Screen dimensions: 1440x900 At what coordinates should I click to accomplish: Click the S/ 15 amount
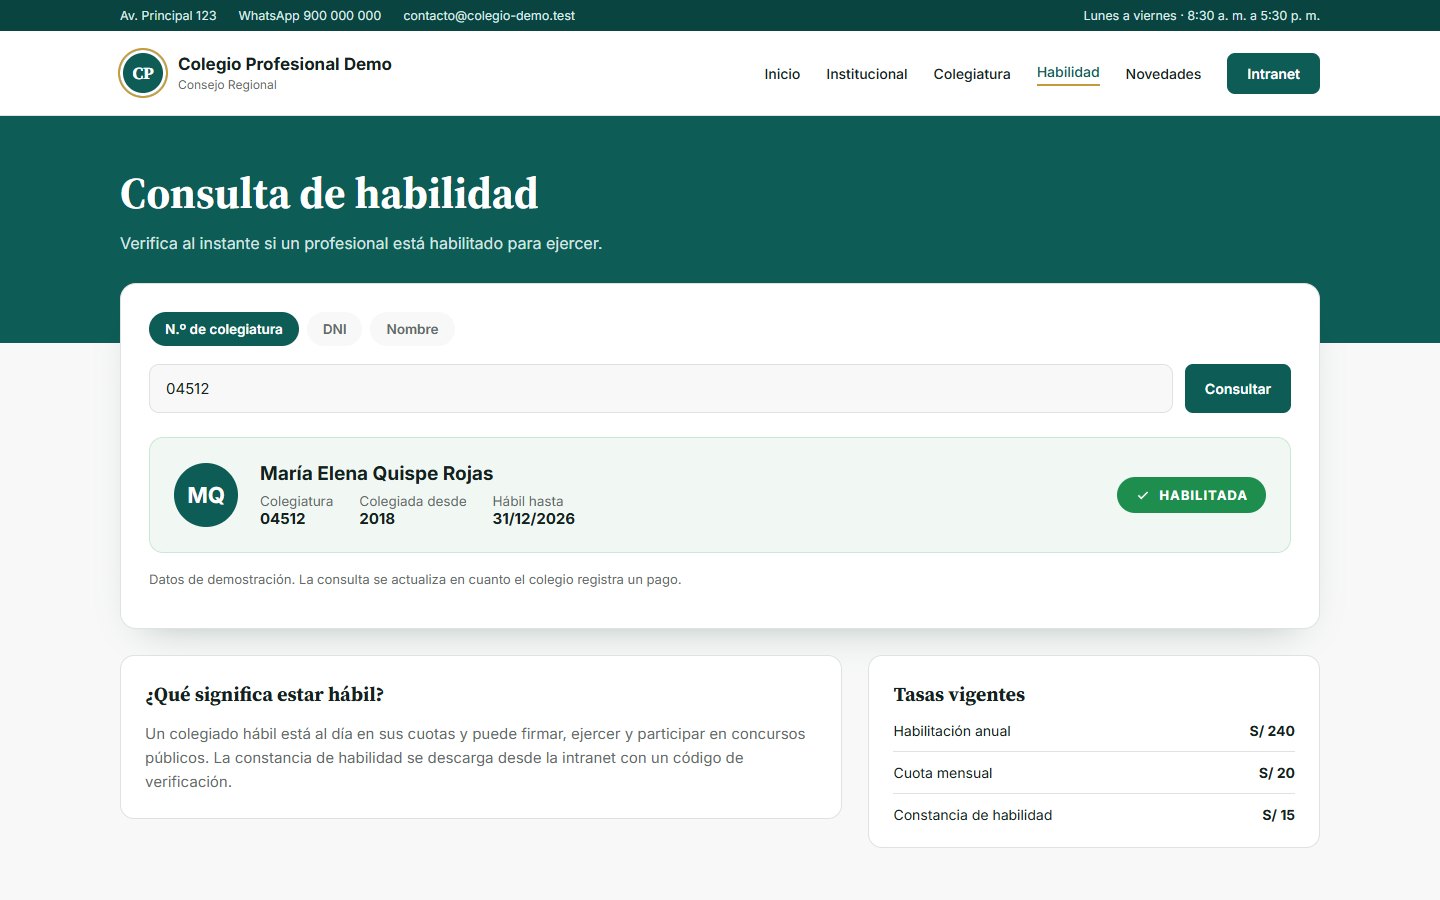pyautogui.click(x=1278, y=815)
